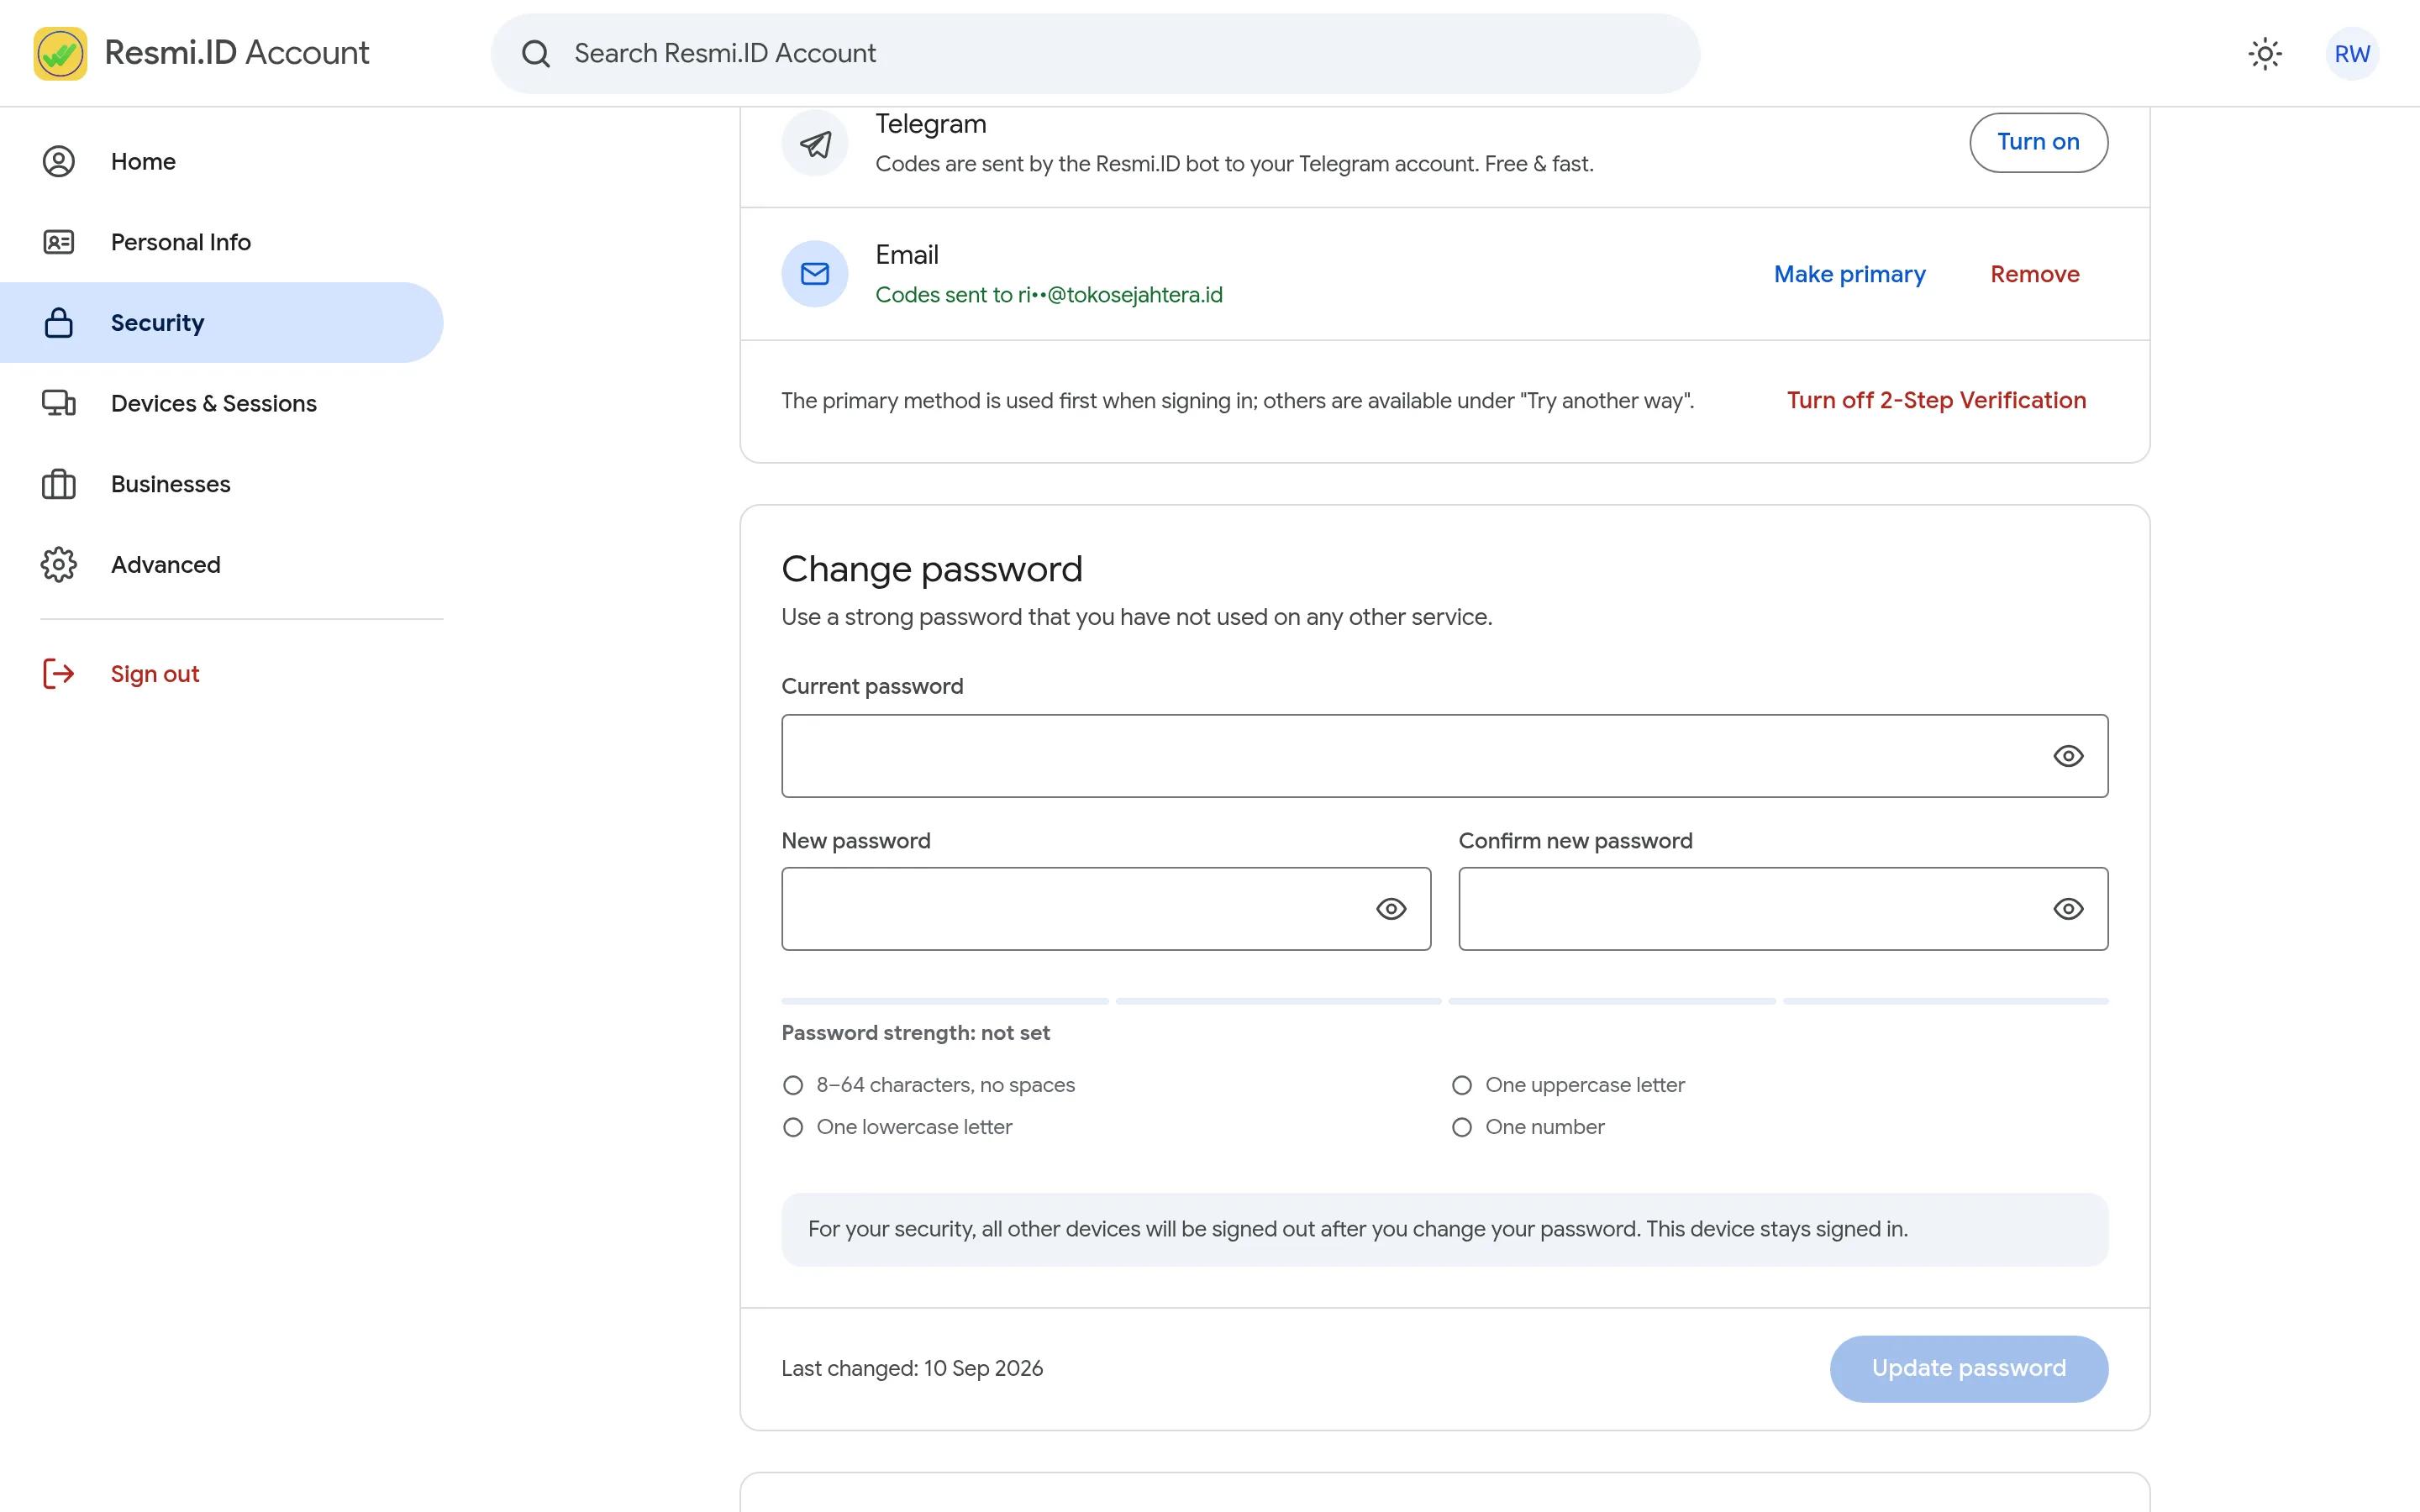Viewport: 2420px width, 1512px height.
Task: Open the RW profile avatar
Action: click(2352, 53)
